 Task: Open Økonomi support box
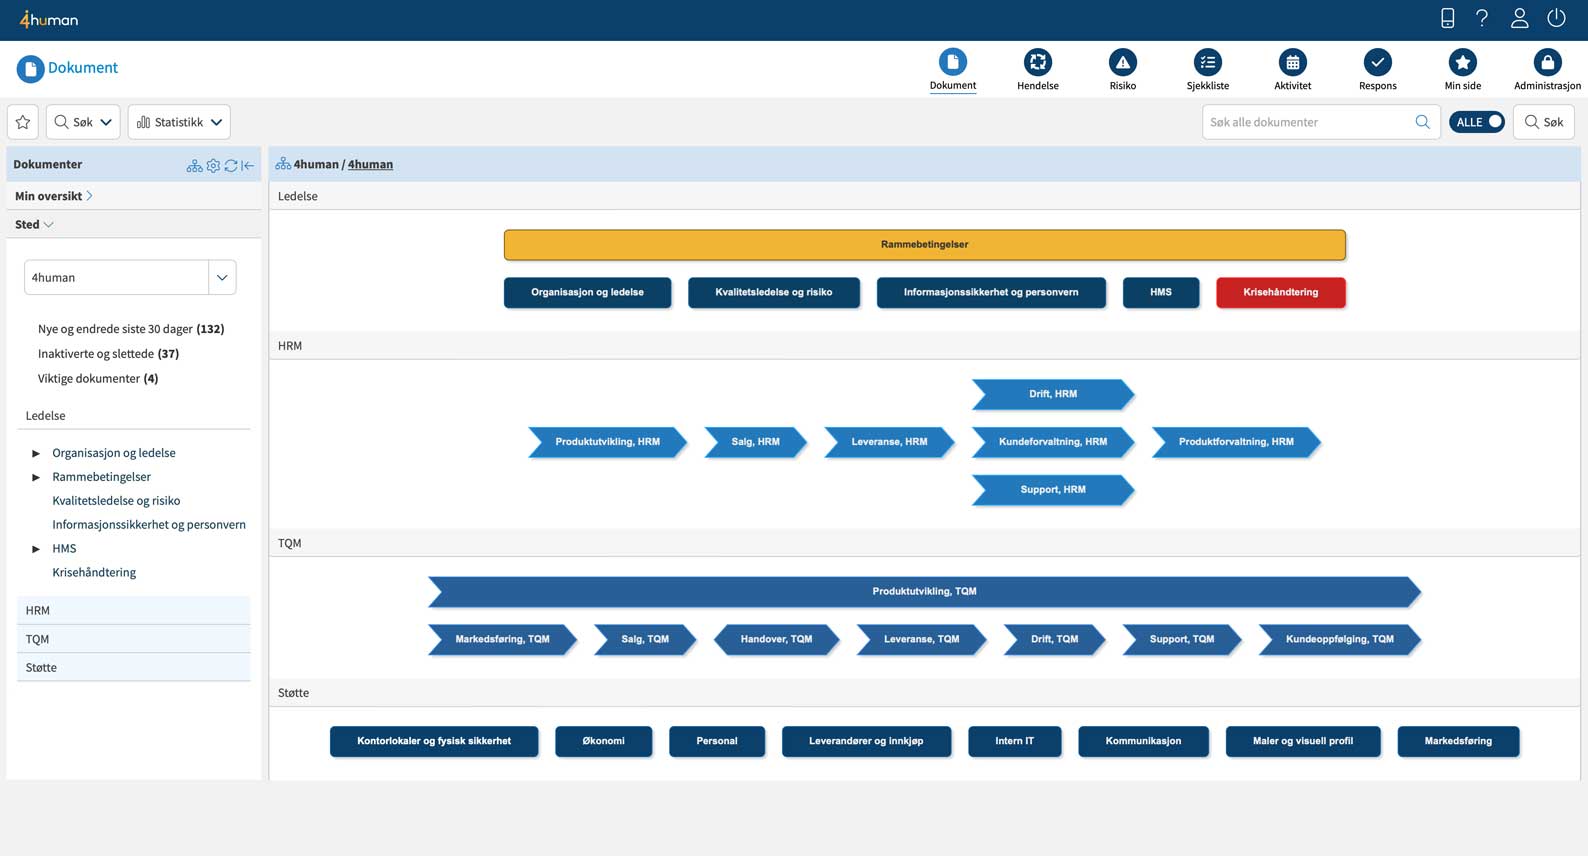click(x=604, y=742)
